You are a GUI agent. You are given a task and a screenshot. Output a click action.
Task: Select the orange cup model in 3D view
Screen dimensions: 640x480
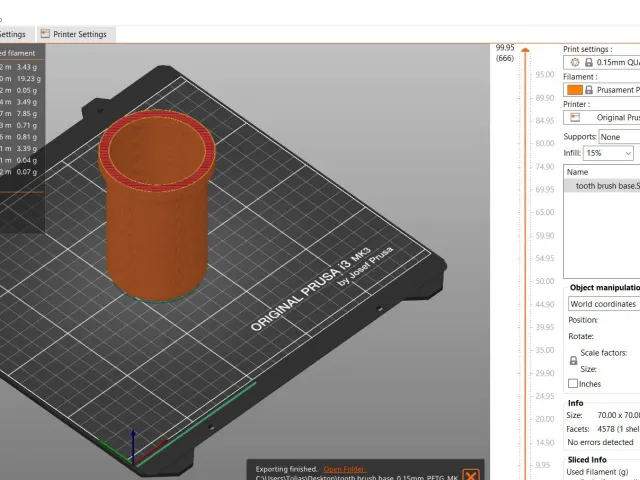157,207
